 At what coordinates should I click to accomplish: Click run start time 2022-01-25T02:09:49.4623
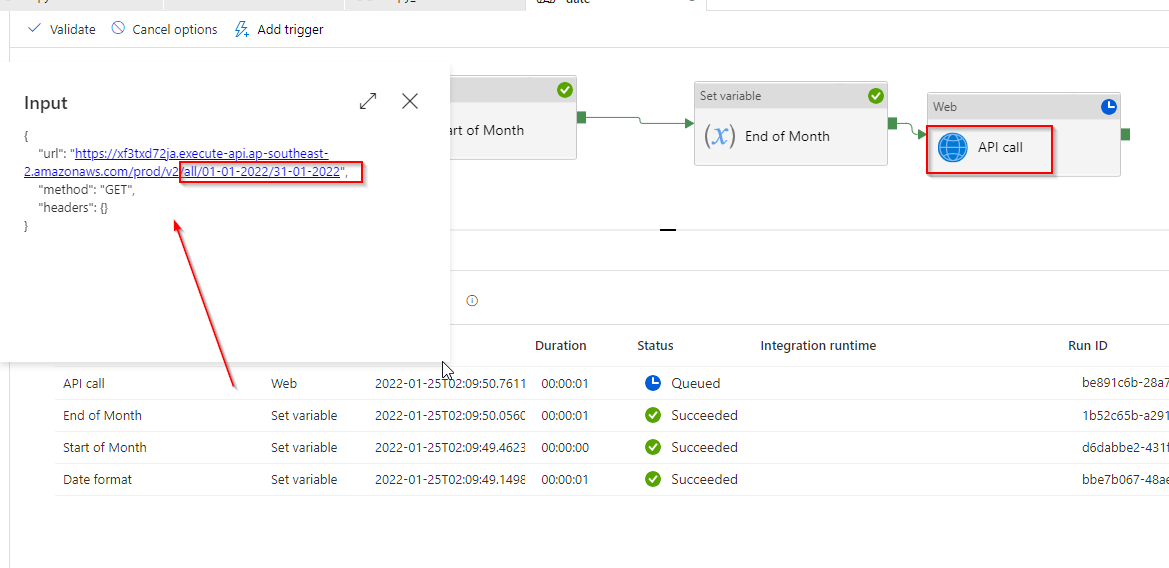point(450,447)
